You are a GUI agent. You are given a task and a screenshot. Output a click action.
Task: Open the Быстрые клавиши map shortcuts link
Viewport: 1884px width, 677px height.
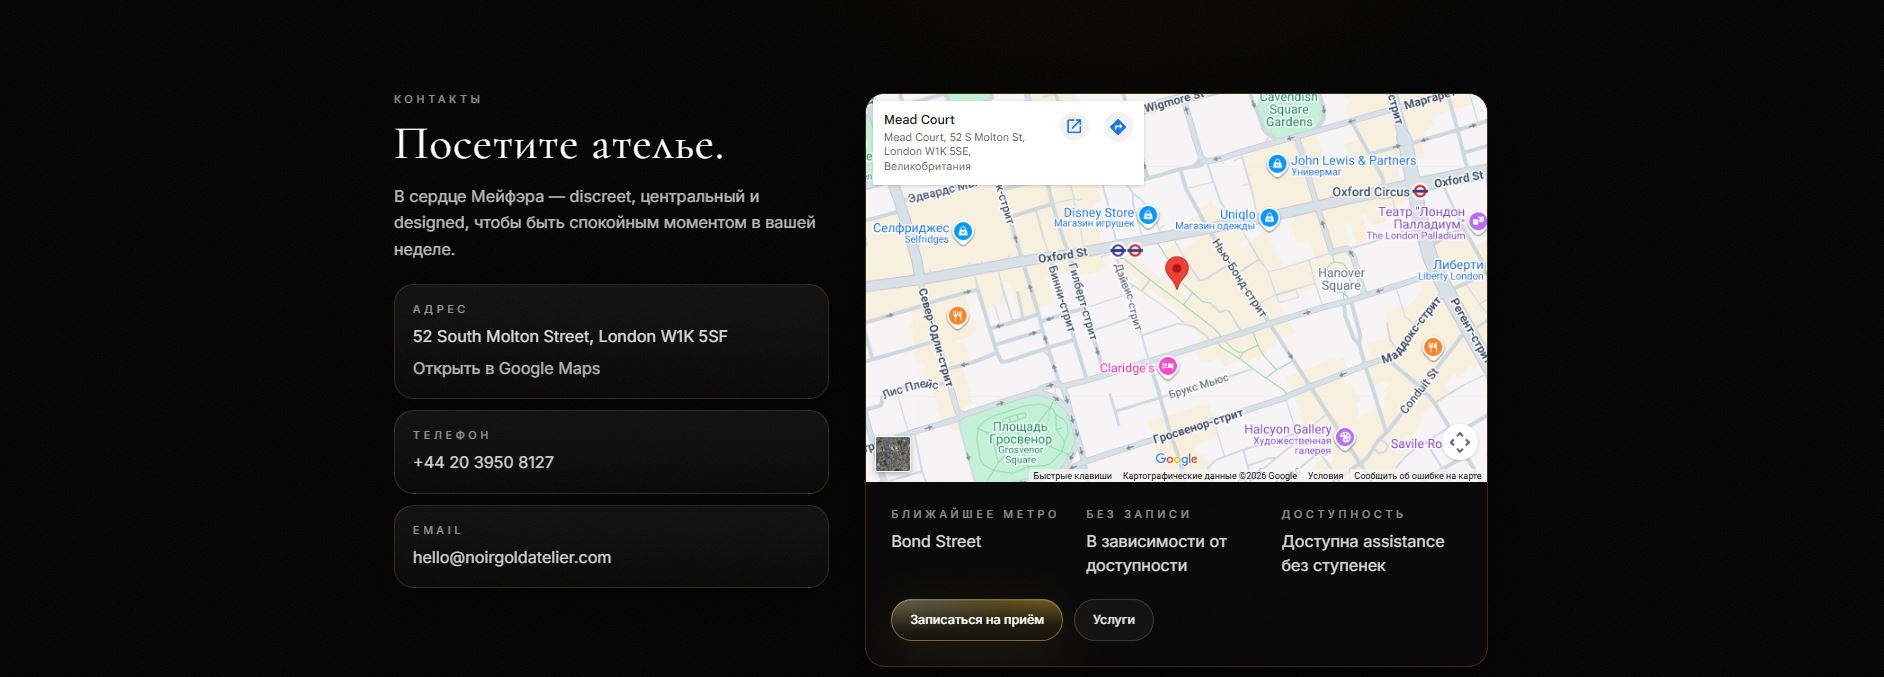(x=1072, y=476)
